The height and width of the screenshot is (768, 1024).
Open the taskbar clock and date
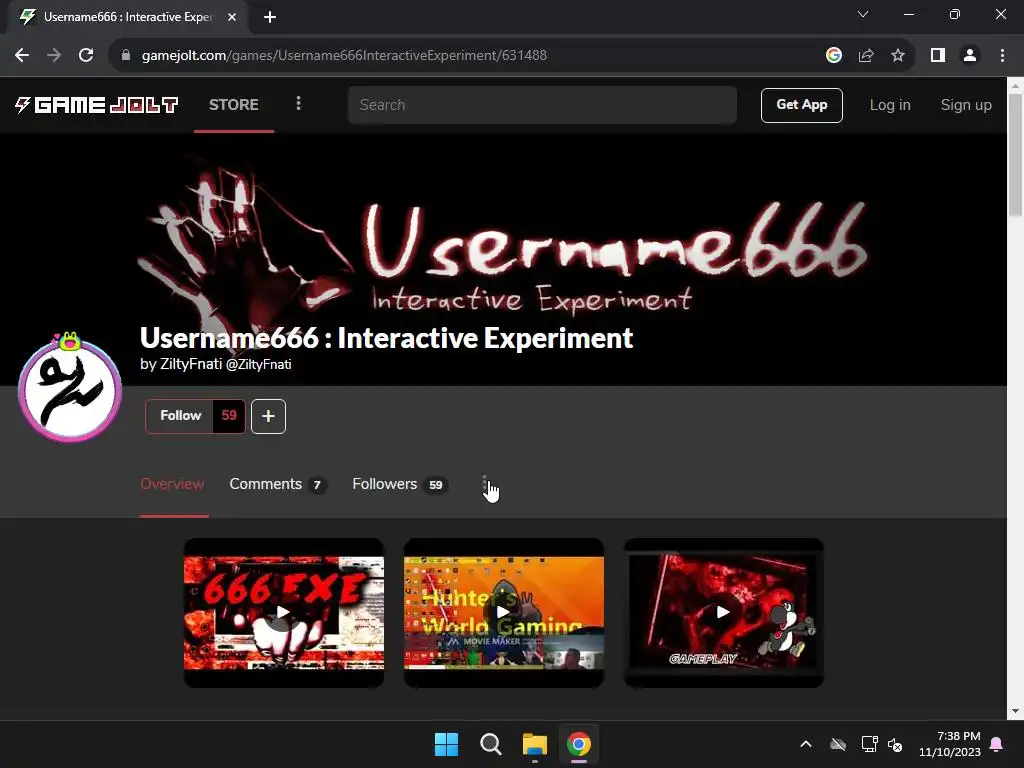pos(950,744)
